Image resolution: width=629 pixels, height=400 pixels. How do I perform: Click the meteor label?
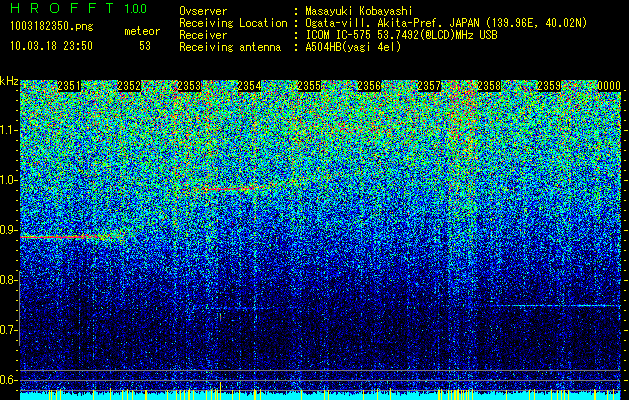point(142,31)
